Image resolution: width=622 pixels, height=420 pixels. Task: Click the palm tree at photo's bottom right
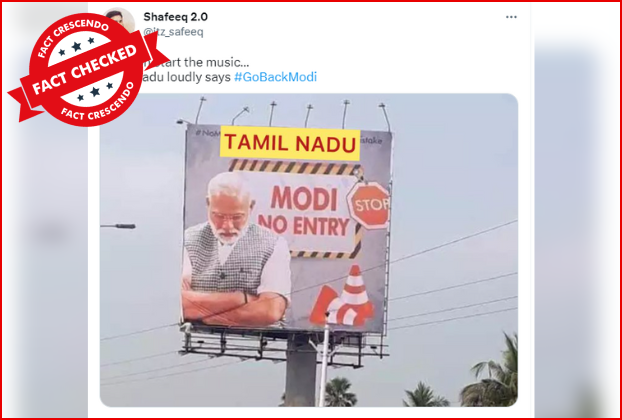point(490,374)
